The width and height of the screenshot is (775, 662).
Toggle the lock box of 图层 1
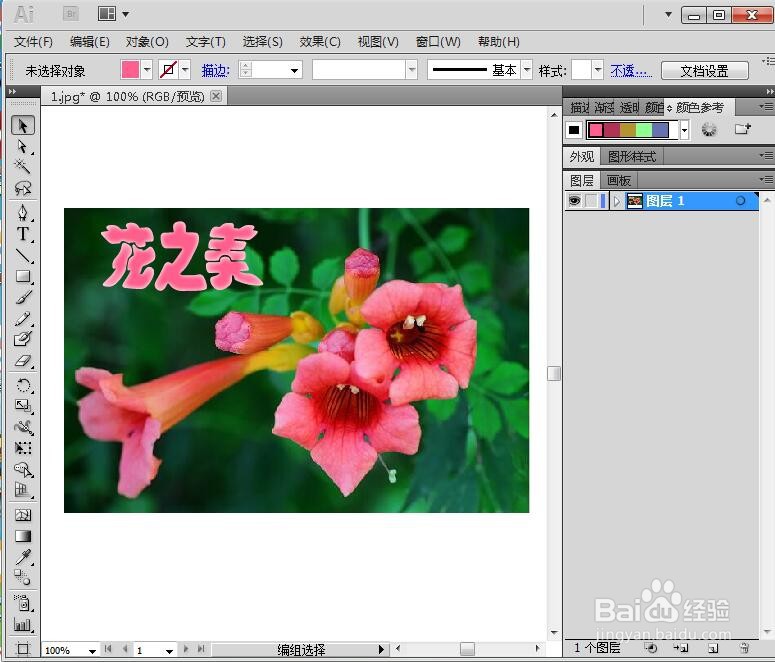pos(591,201)
